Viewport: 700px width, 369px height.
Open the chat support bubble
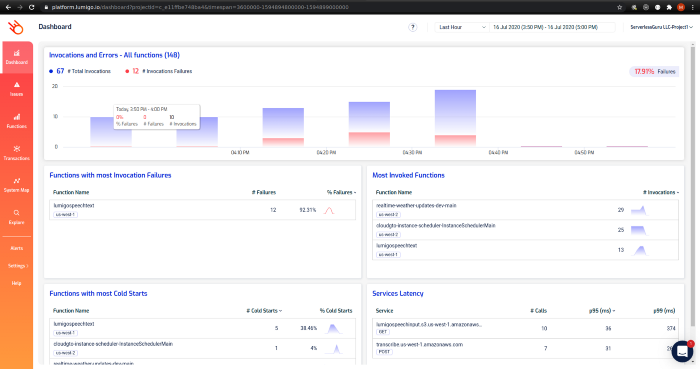pos(682,351)
